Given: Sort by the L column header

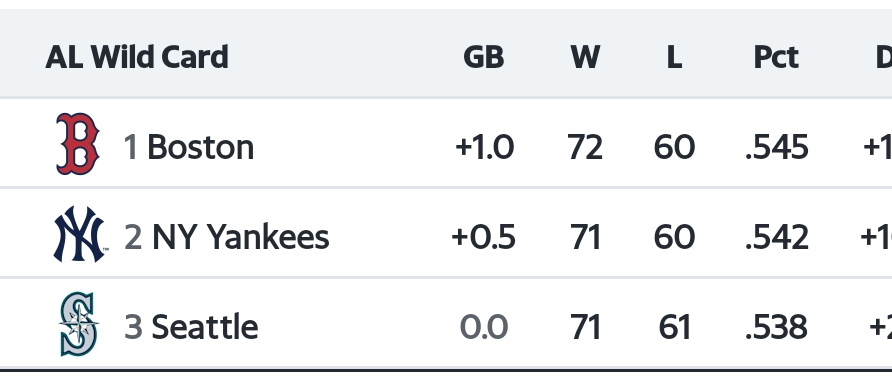Looking at the screenshot, I should 674,57.
